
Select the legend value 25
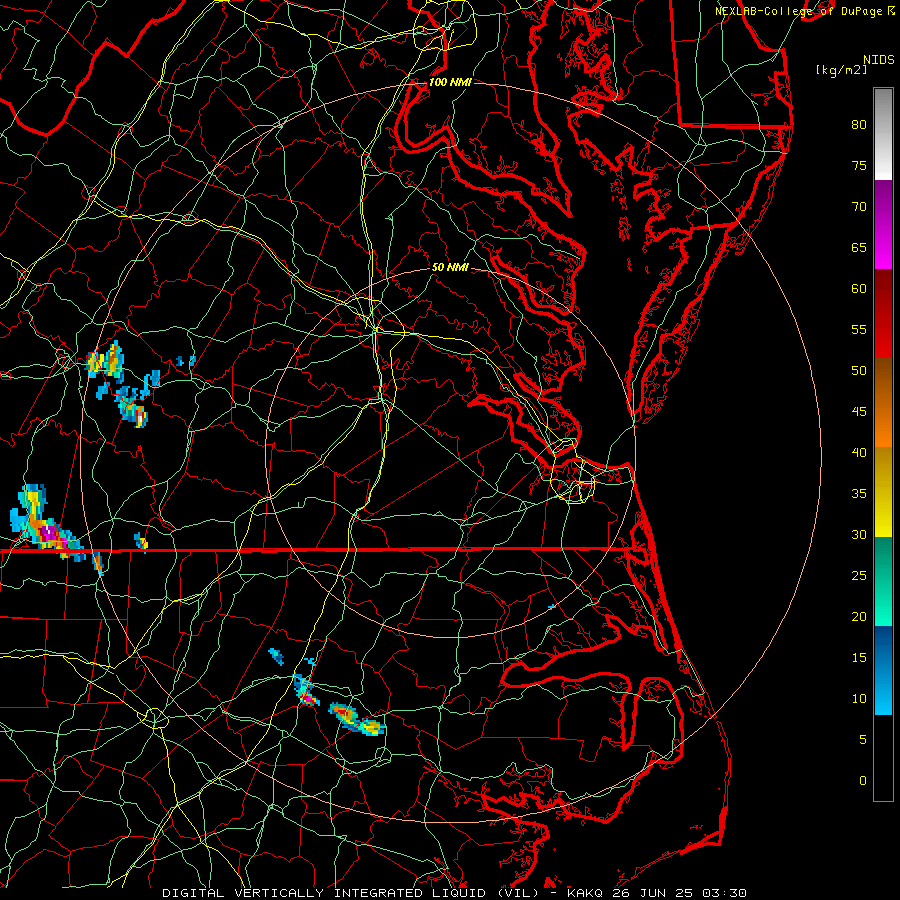click(859, 576)
